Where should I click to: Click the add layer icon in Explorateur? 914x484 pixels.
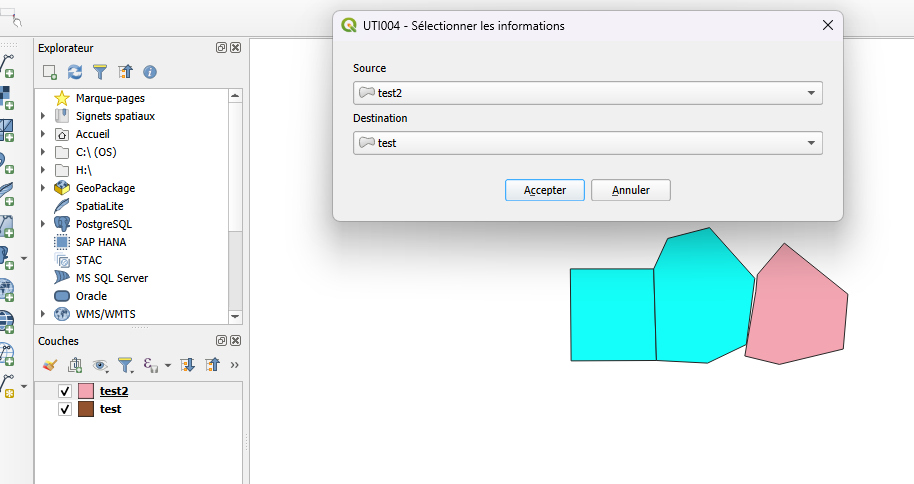pos(50,72)
